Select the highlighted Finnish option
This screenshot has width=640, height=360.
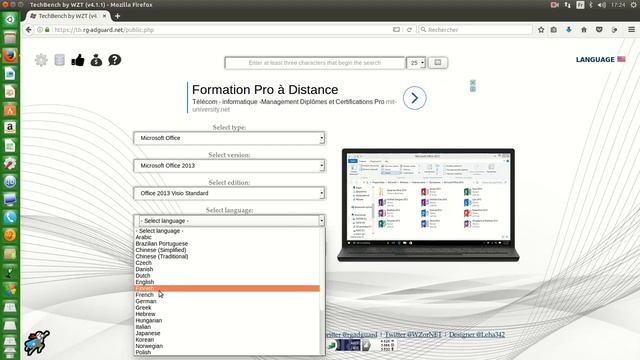pyautogui.click(x=227, y=289)
